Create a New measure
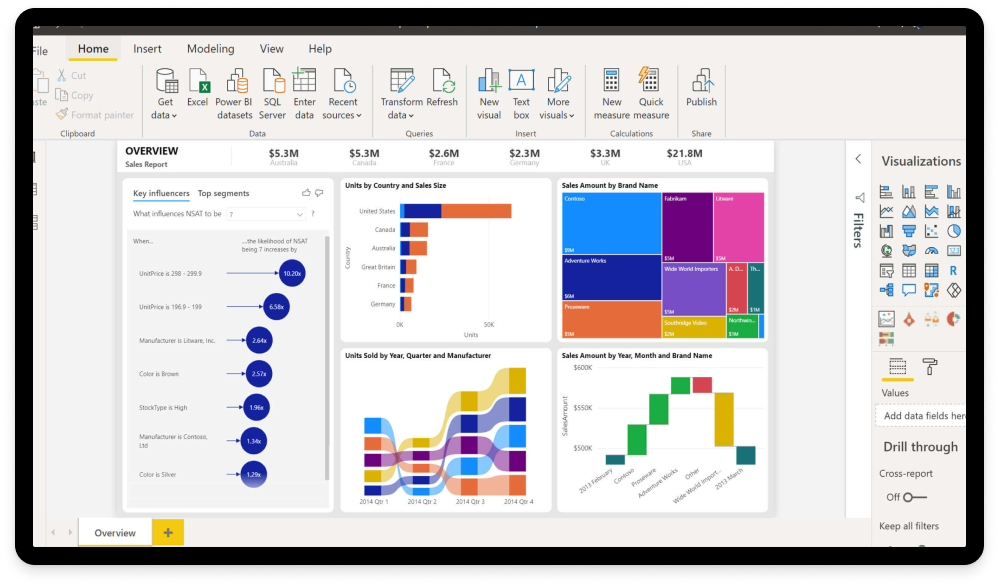This screenshot has width=999, height=586. tap(612, 94)
